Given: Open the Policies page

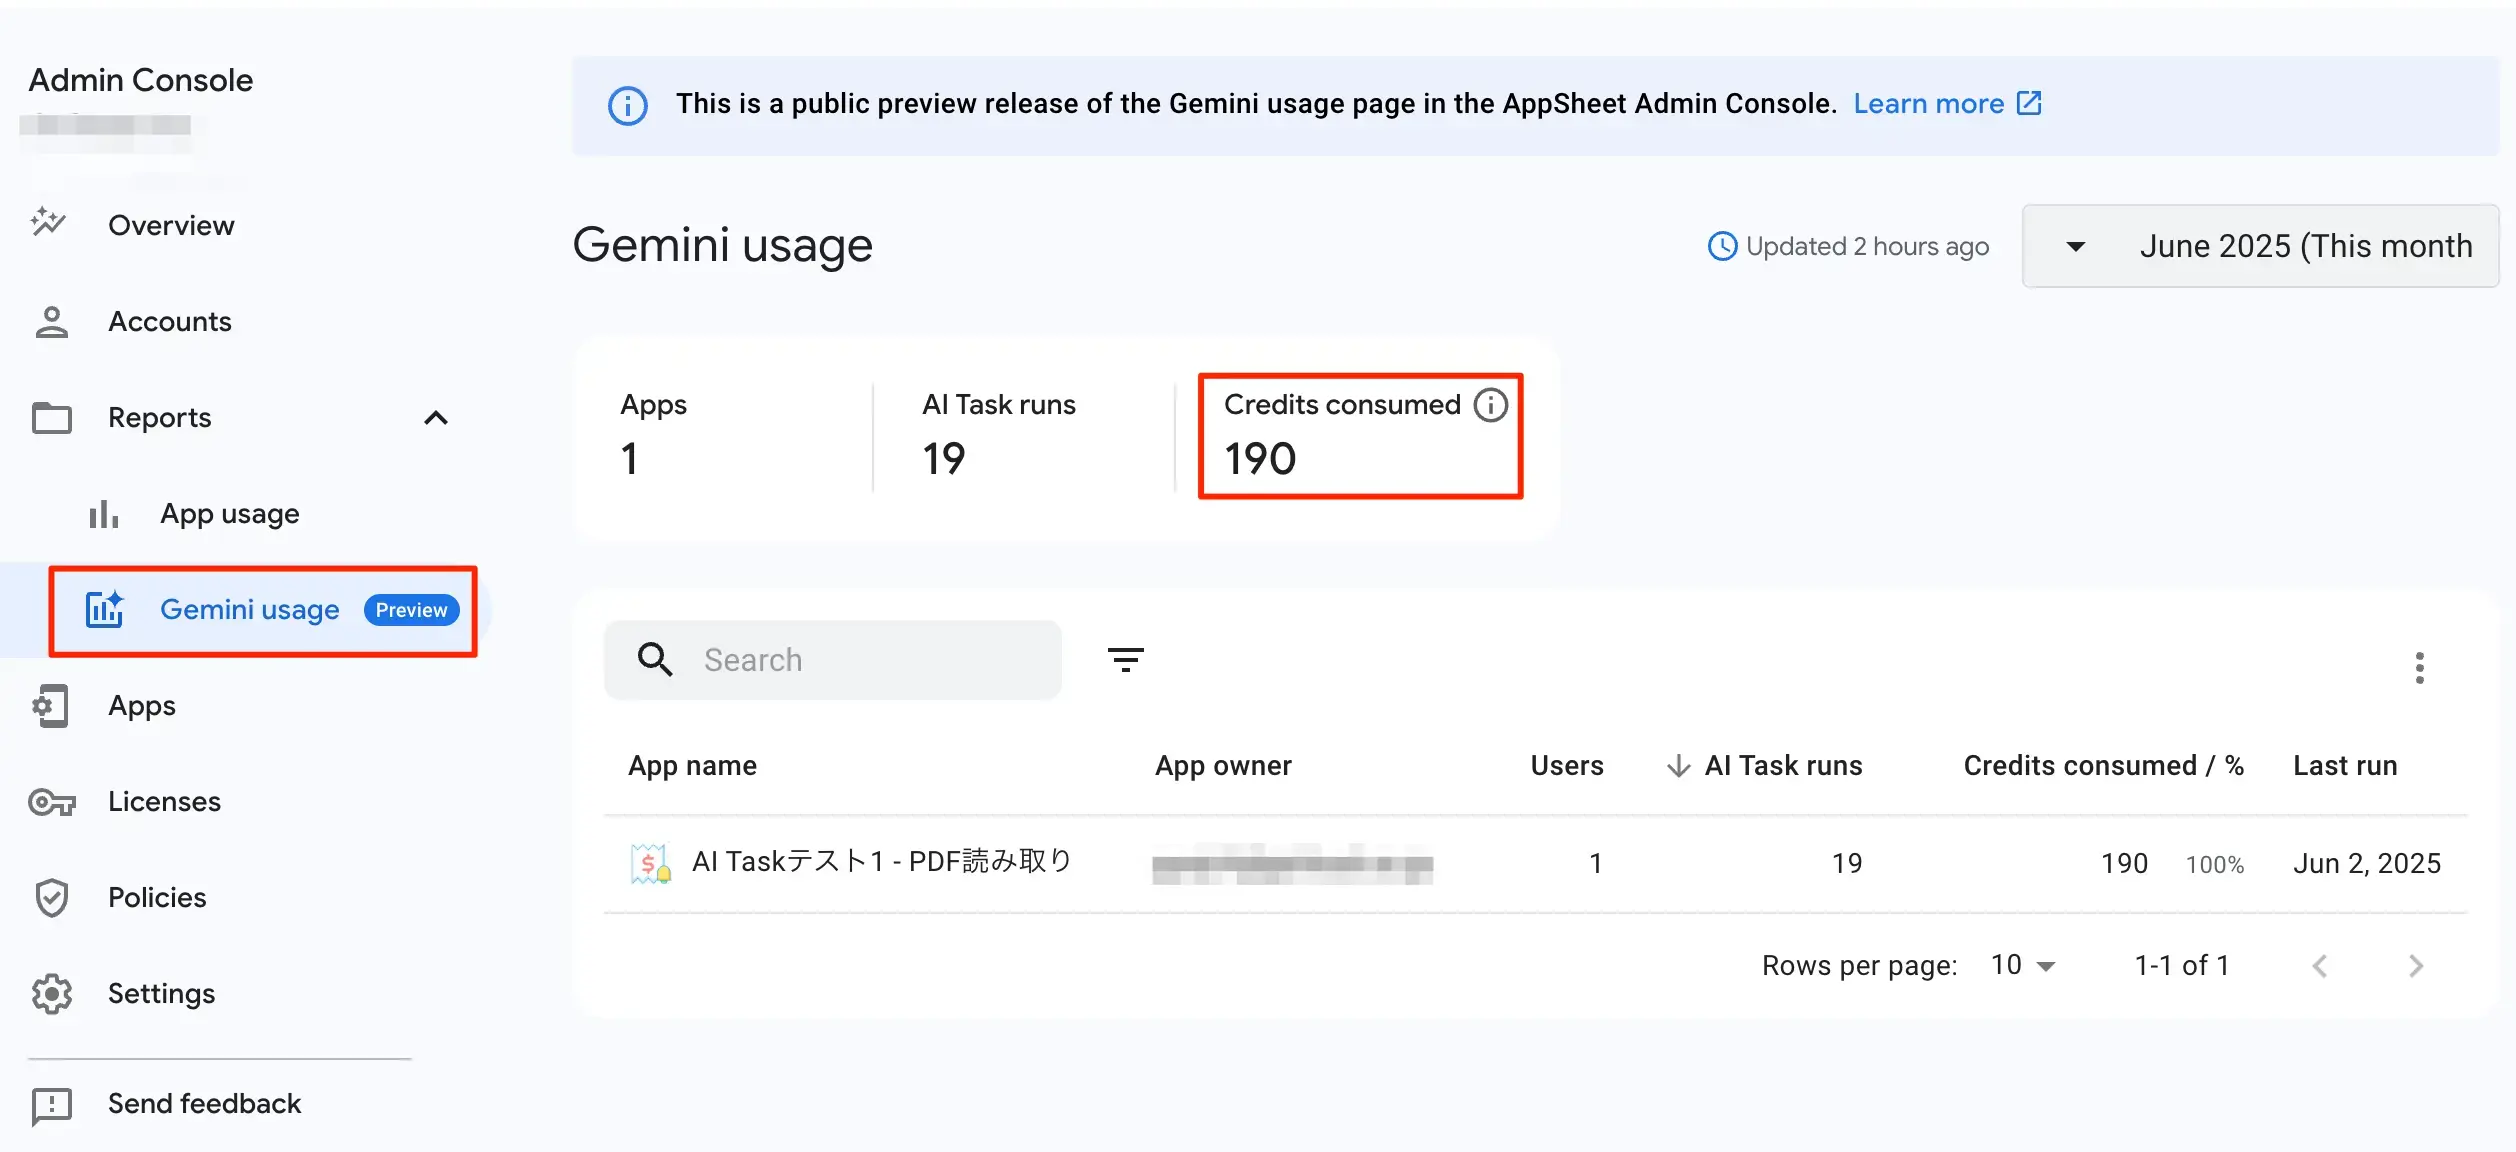Looking at the screenshot, I should point(158,897).
